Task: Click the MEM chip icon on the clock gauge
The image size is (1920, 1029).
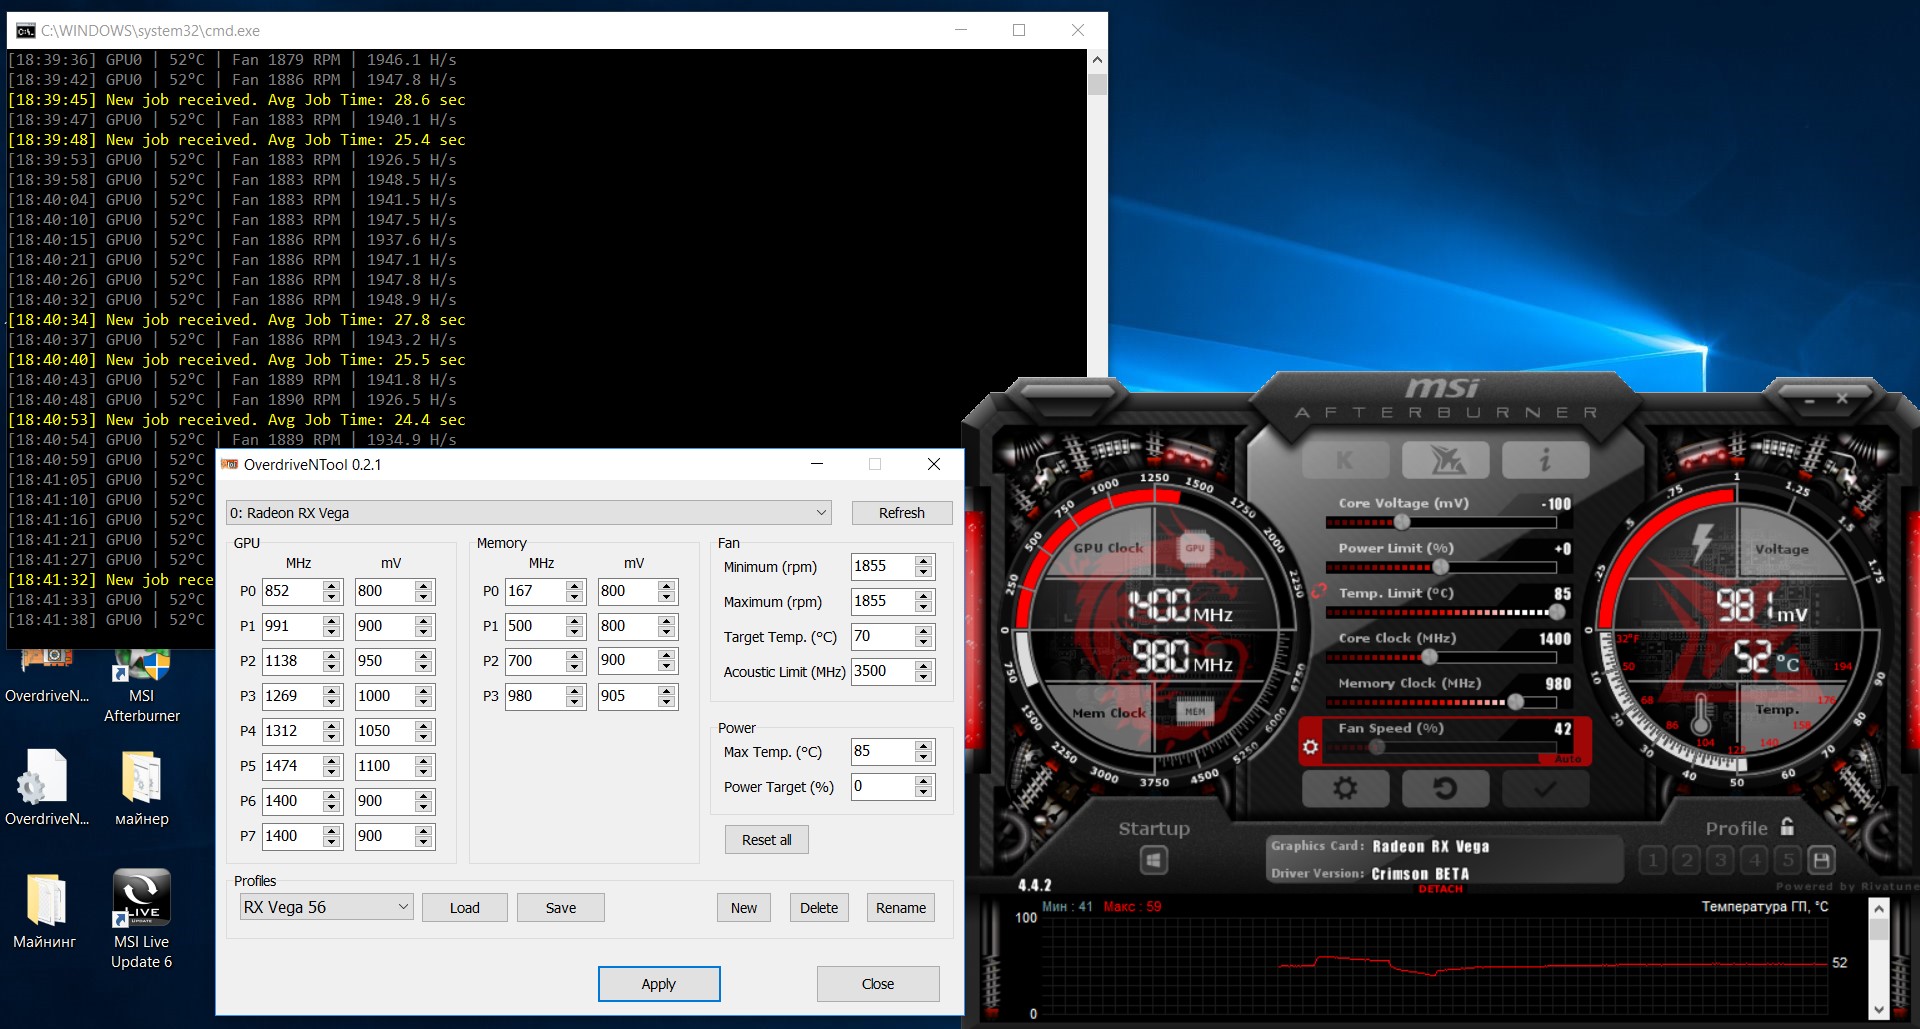Action: [1195, 712]
